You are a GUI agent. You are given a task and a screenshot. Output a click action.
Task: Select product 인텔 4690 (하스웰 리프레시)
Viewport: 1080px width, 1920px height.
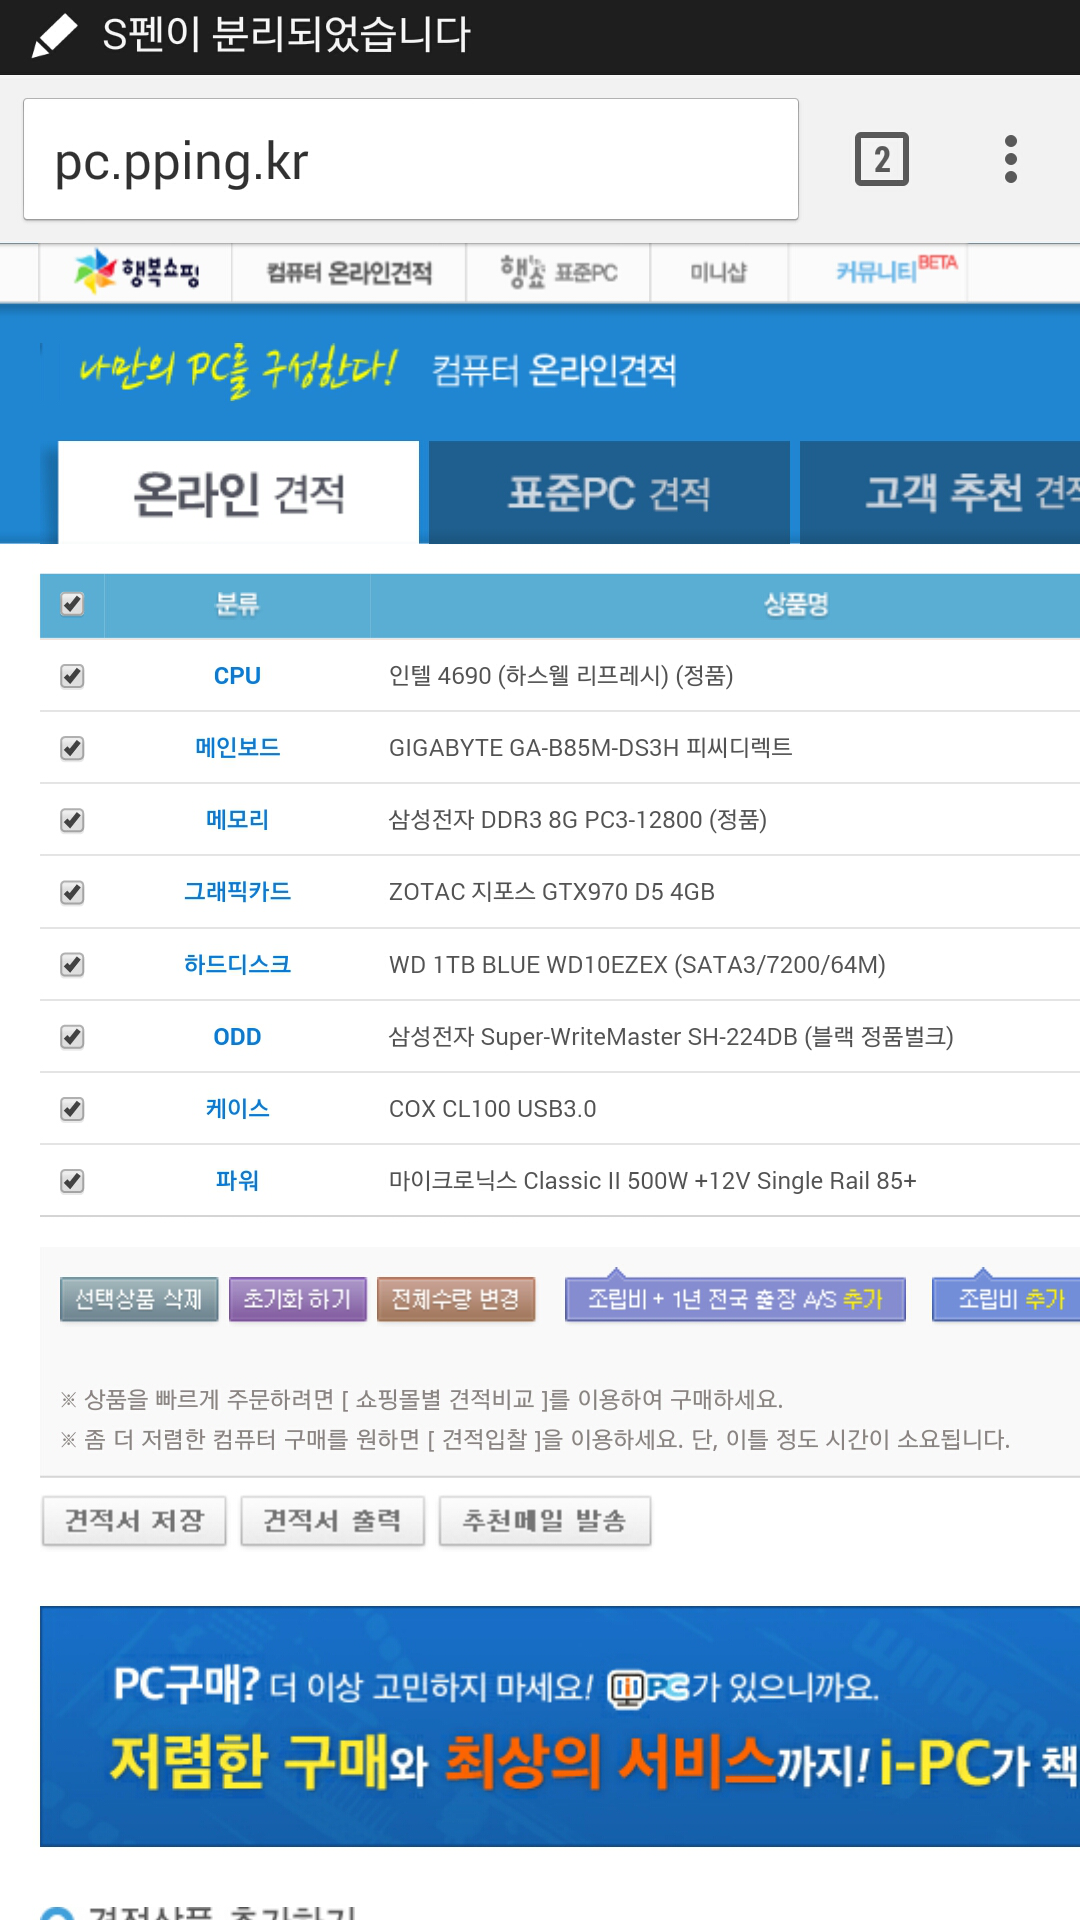[x=560, y=676]
